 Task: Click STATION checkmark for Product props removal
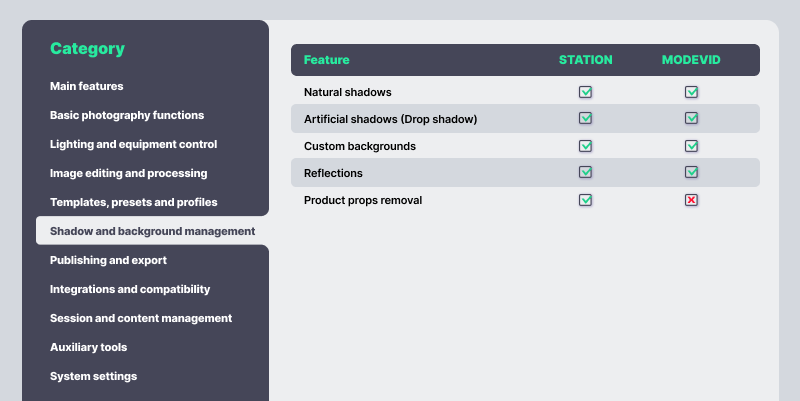(x=586, y=200)
